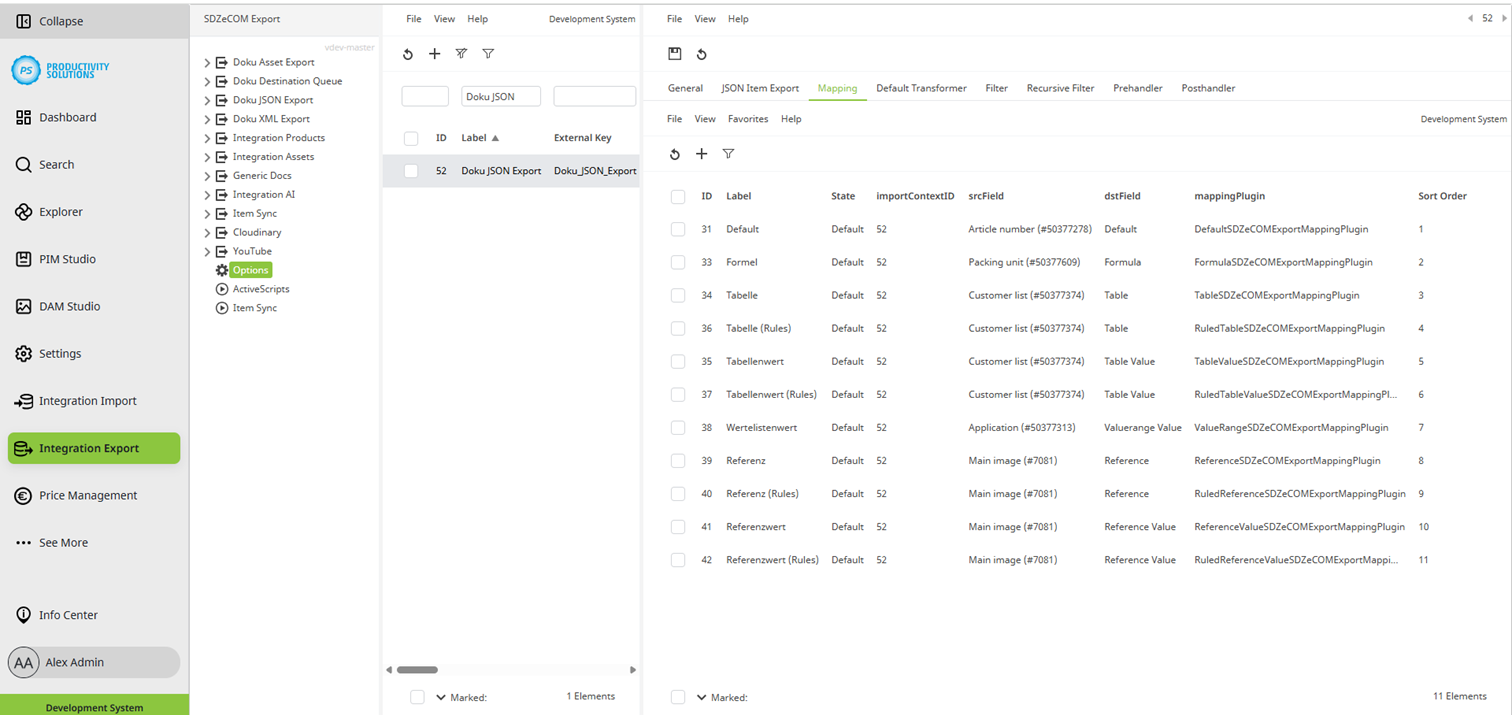Tick the select-all checkbox in the mapping header
The image size is (1512, 715).
point(678,196)
